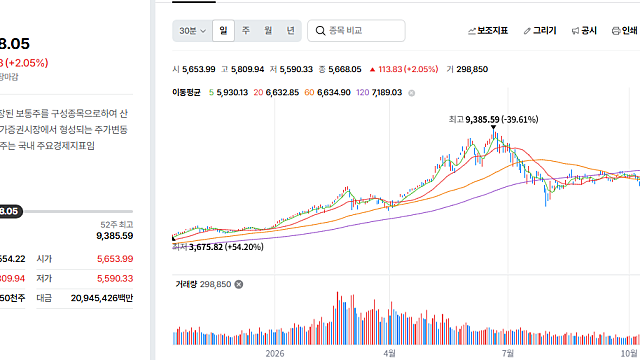Click the 시가 5,653.99 value in sidebar
640x360 pixels.
115,259
